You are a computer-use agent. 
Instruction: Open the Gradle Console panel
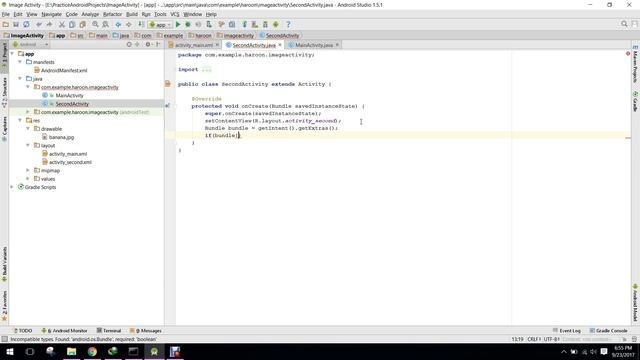(x=608, y=331)
